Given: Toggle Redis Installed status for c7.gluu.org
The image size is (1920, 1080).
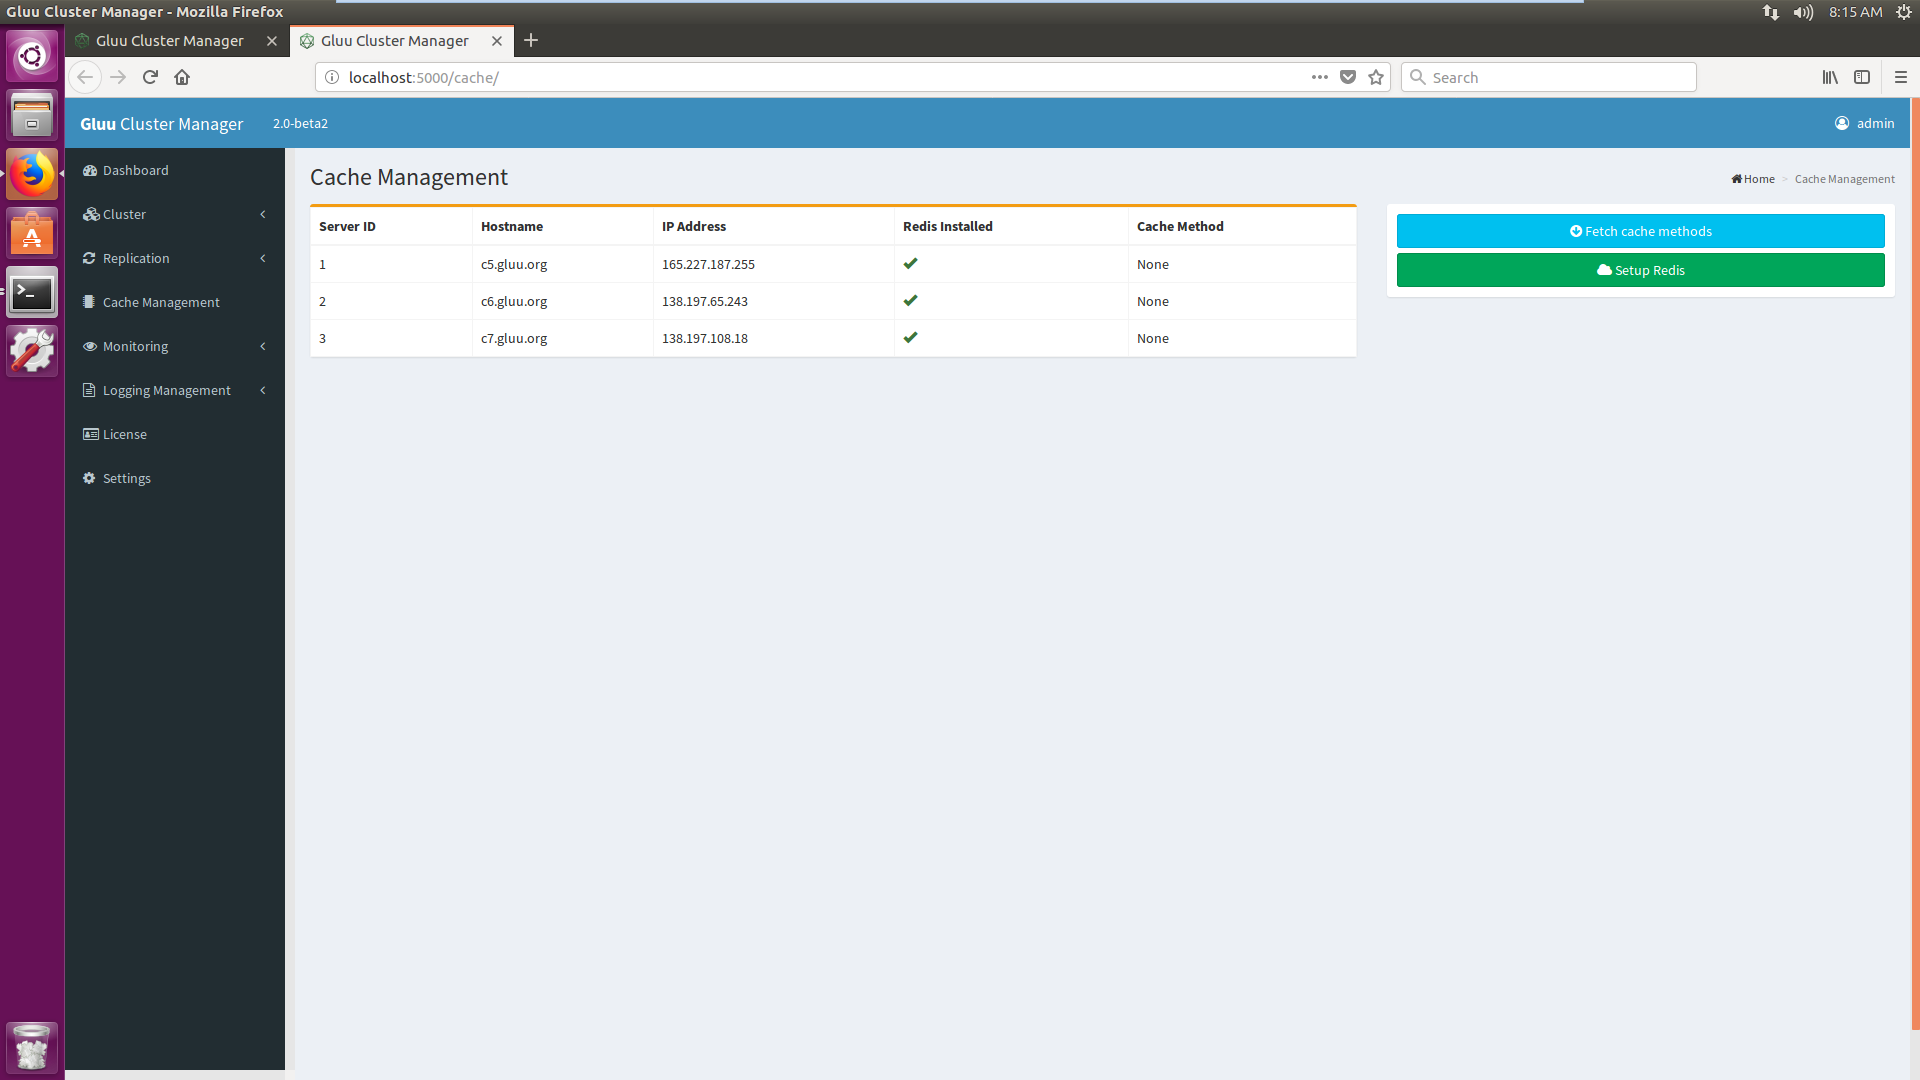Looking at the screenshot, I should click(x=910, y=338).
